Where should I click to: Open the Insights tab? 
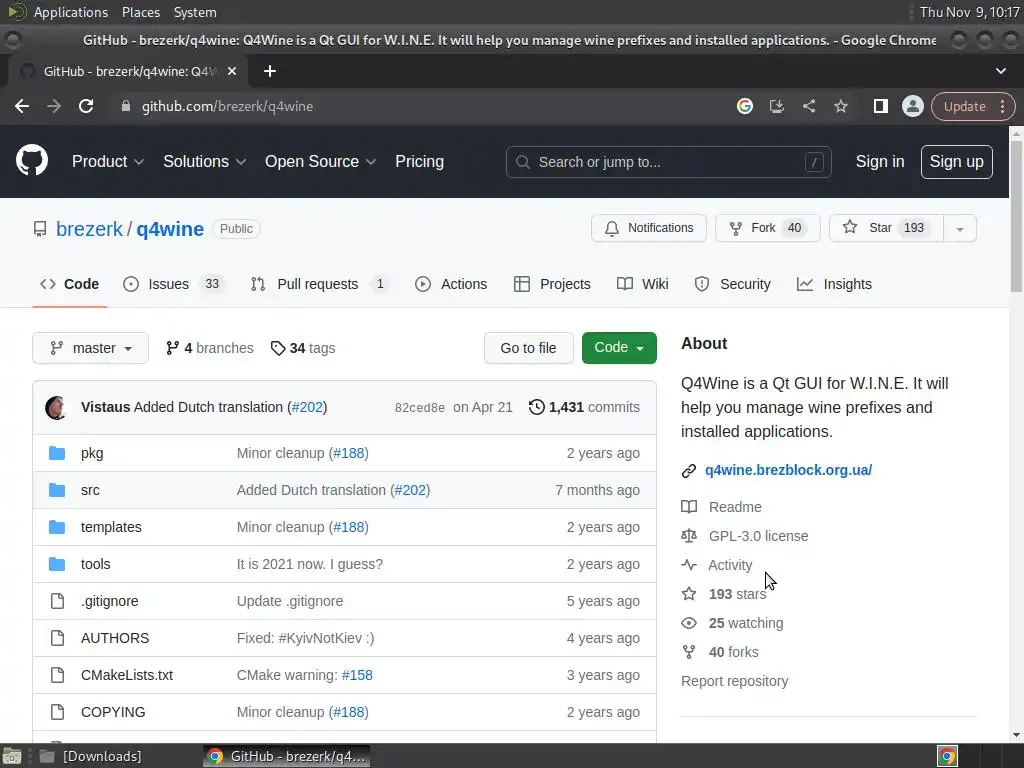coord(835,284)
